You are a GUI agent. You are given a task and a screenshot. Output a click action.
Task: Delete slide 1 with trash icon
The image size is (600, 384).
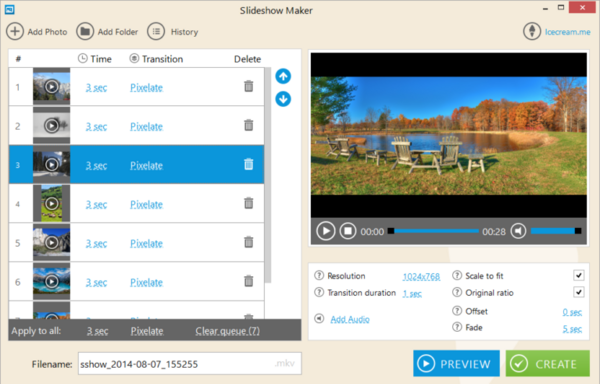click(249, 86)
